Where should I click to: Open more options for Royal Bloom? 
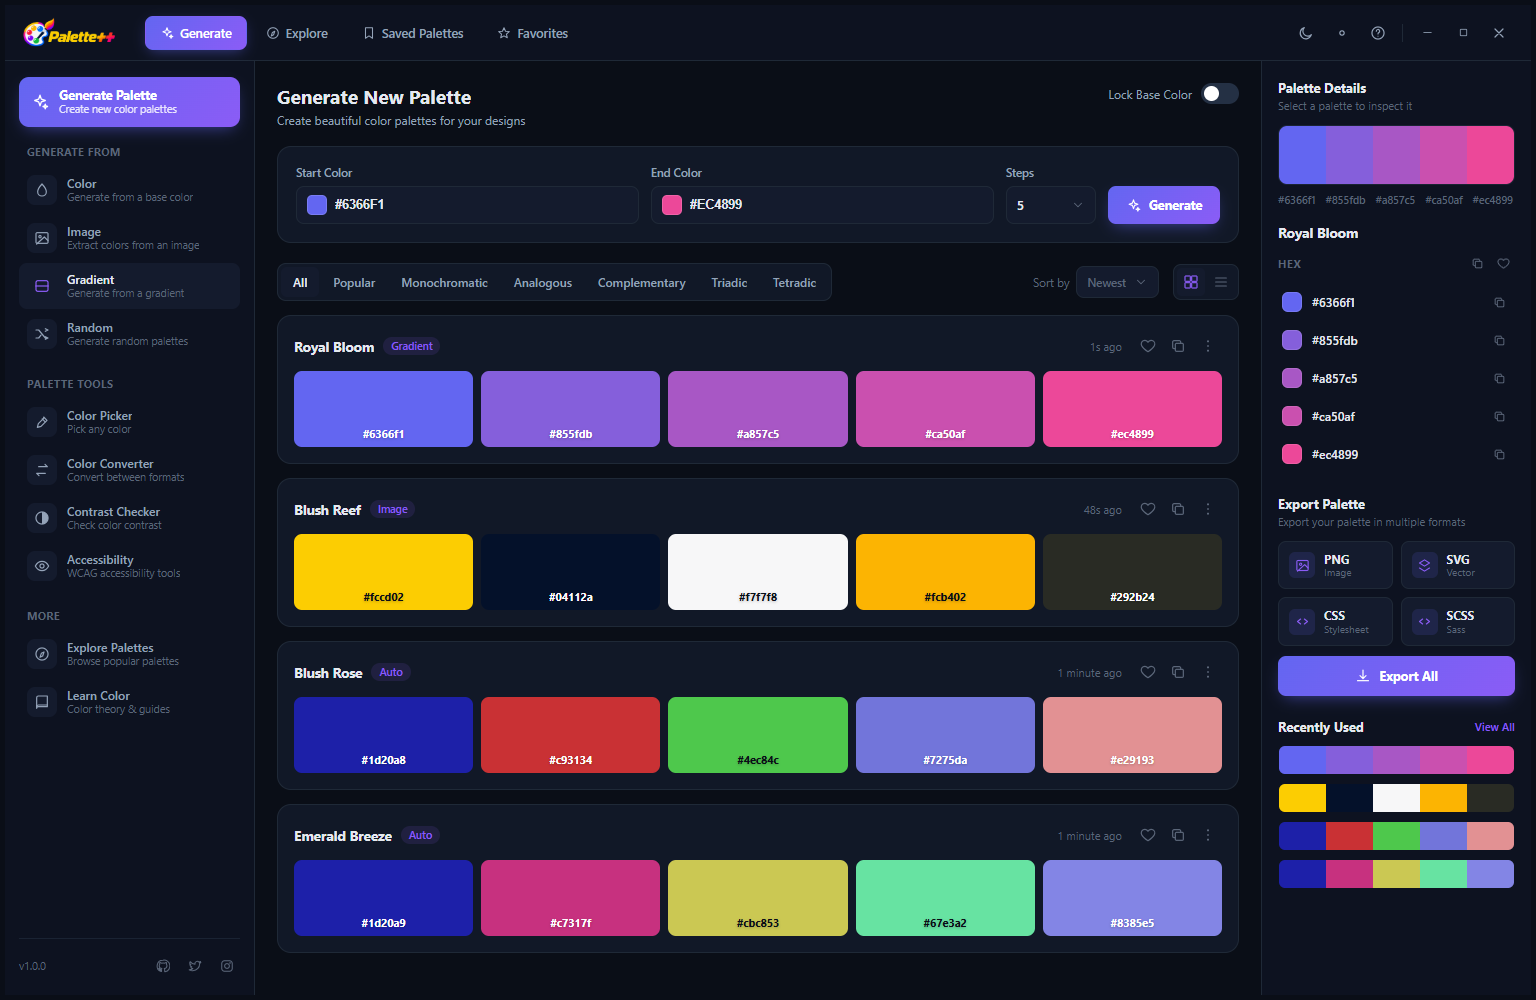pos(1208,346)
